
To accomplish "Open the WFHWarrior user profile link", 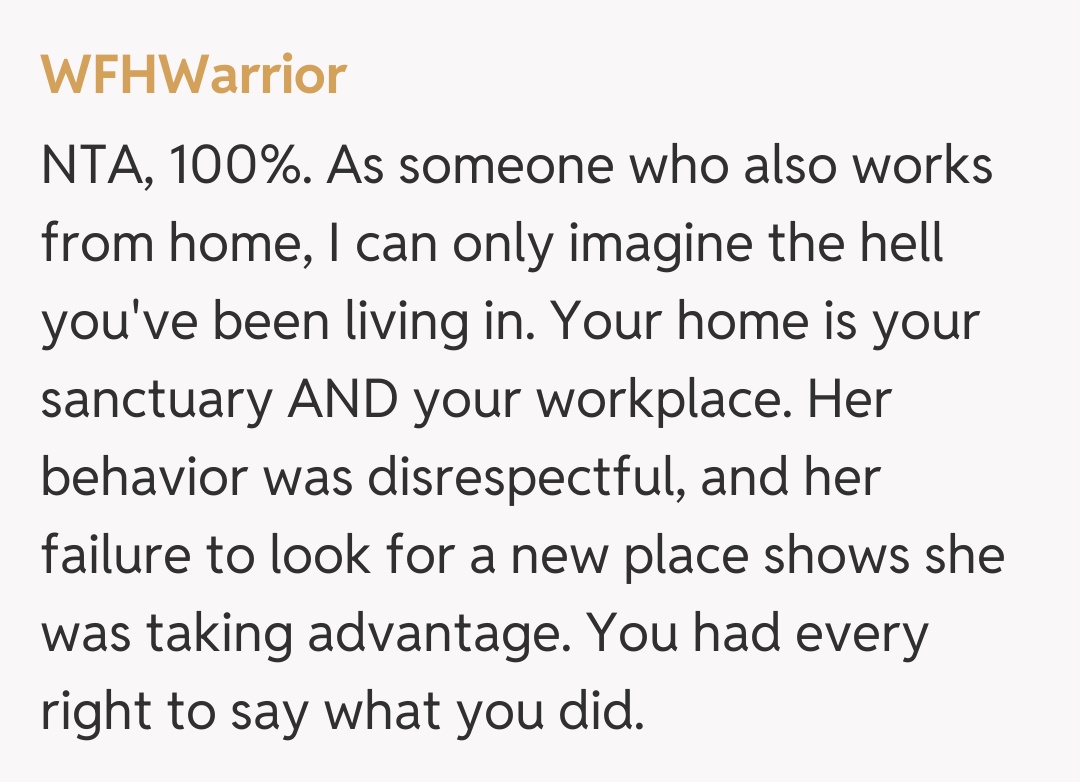I will (194, 75).
